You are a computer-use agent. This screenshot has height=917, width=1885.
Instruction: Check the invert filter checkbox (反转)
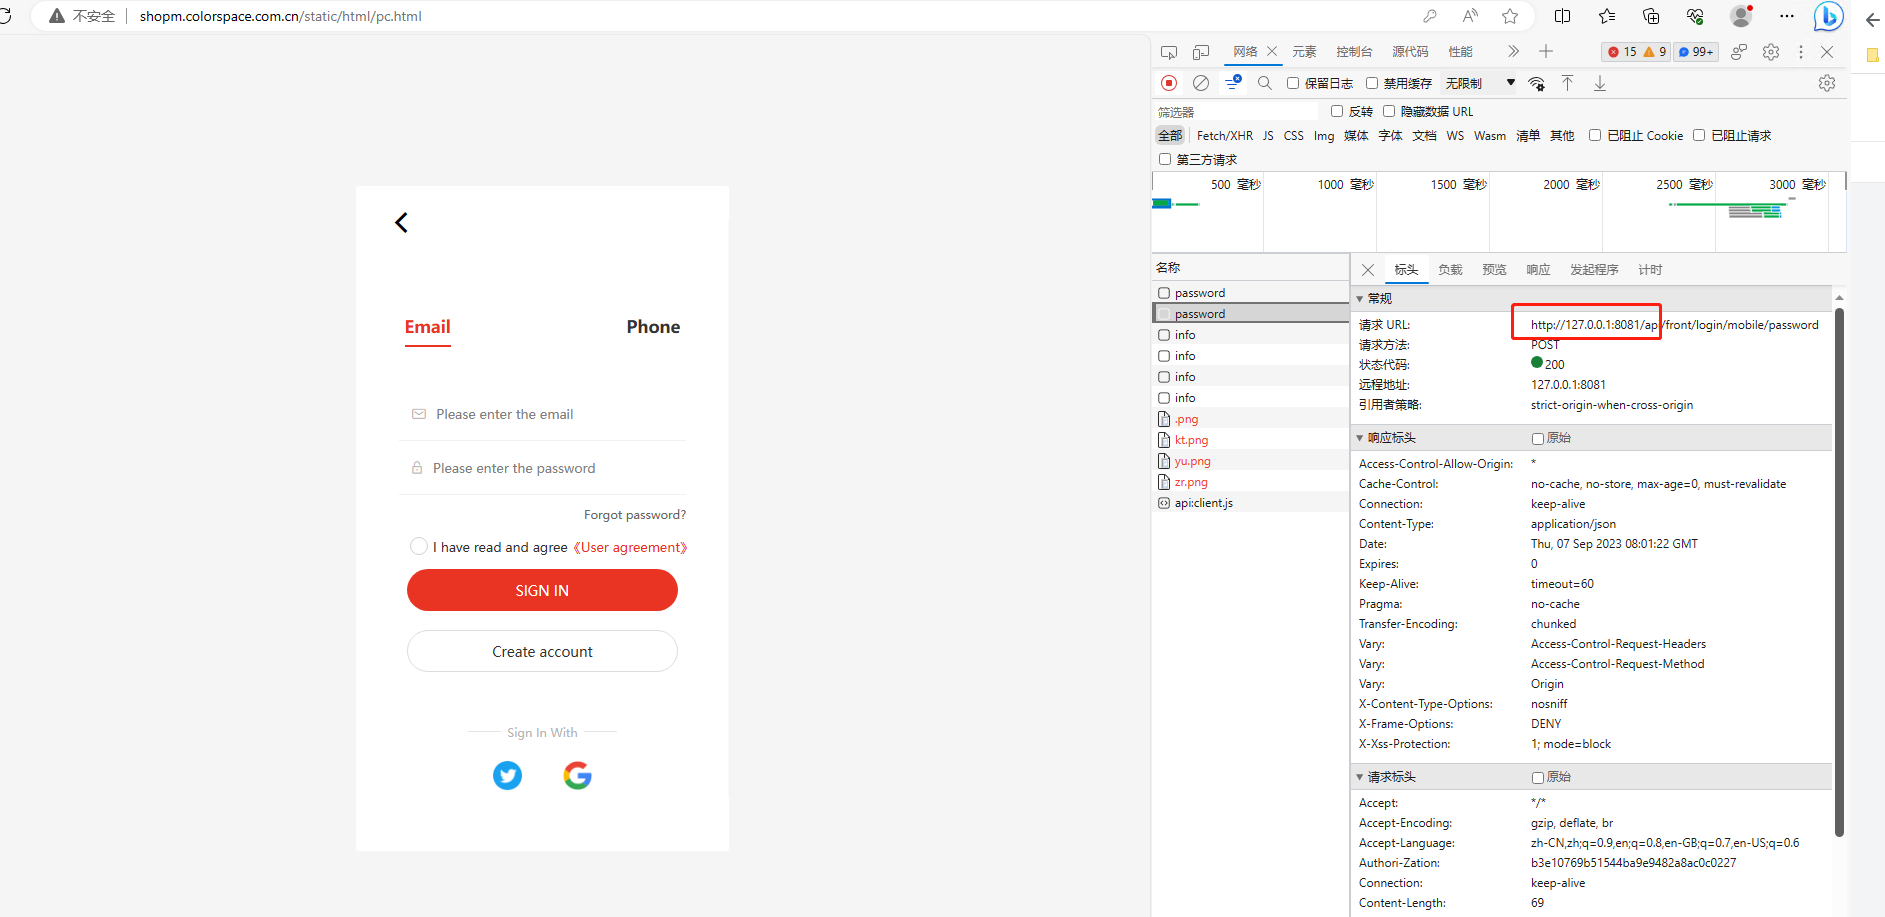coord(1337,111)
